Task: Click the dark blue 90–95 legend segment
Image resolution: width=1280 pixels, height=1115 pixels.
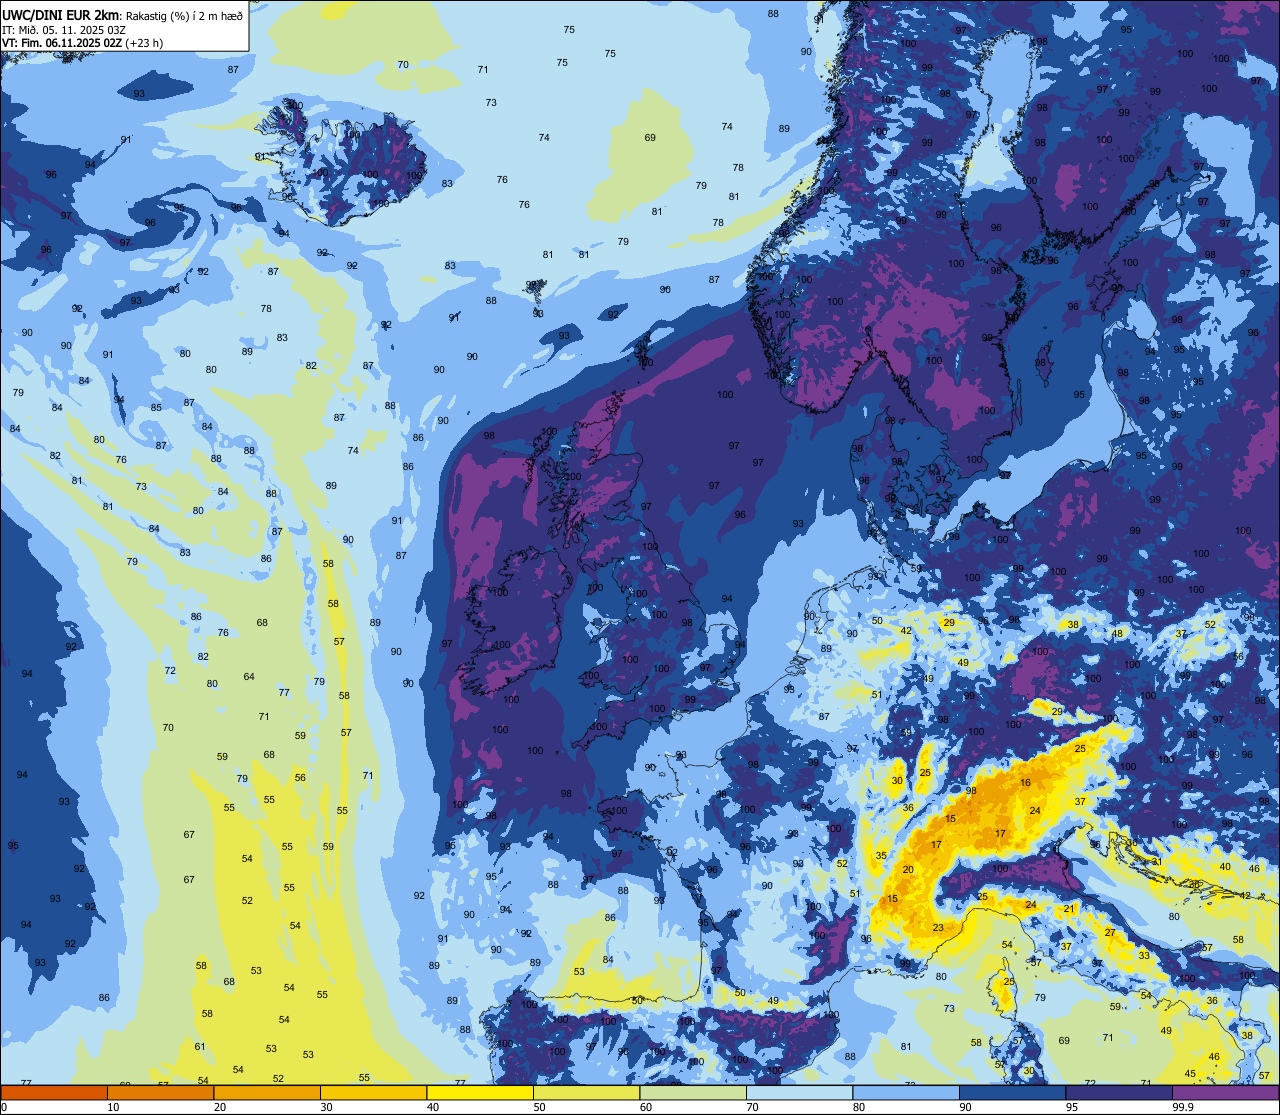Action: coord(1012,1093)
